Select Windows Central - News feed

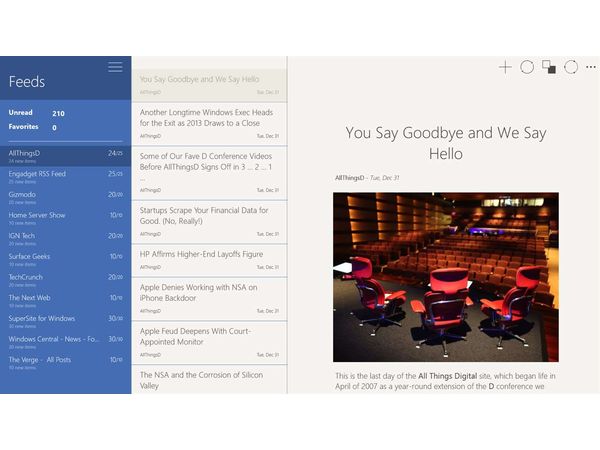66,342
